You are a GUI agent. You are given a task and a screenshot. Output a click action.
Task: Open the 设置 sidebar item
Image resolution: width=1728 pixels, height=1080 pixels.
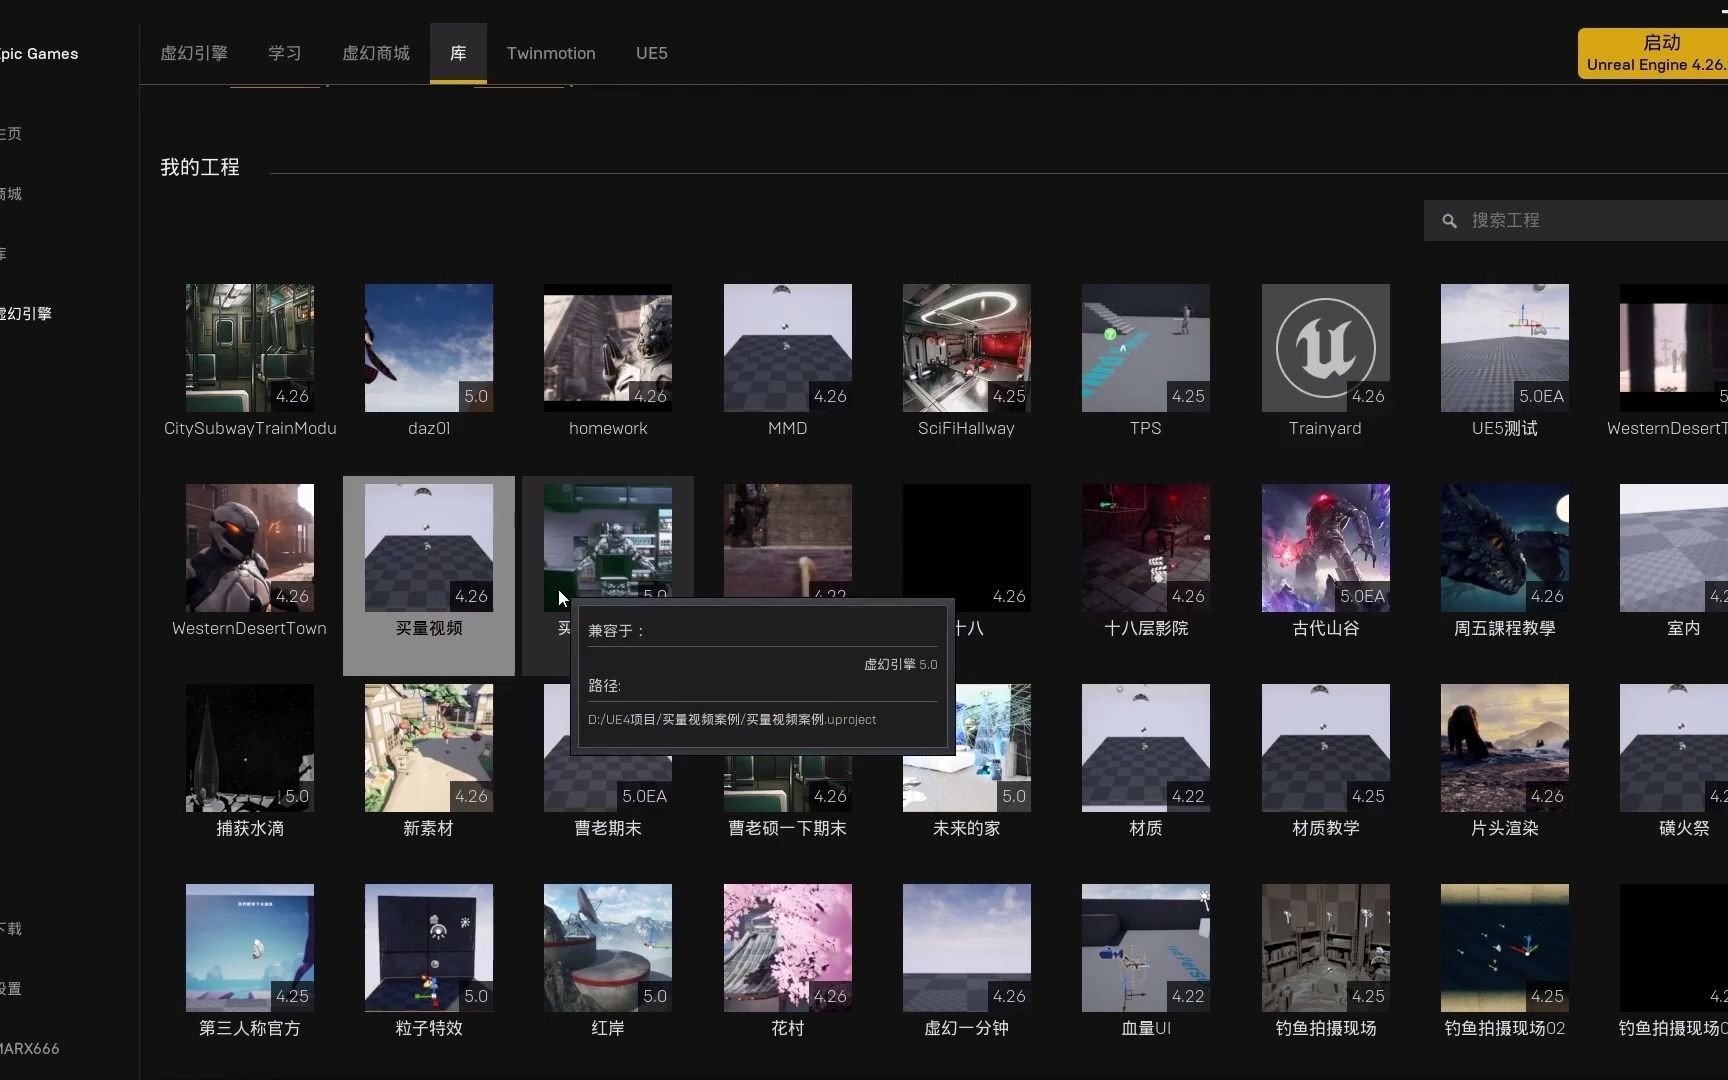click(x=11, y=989)
